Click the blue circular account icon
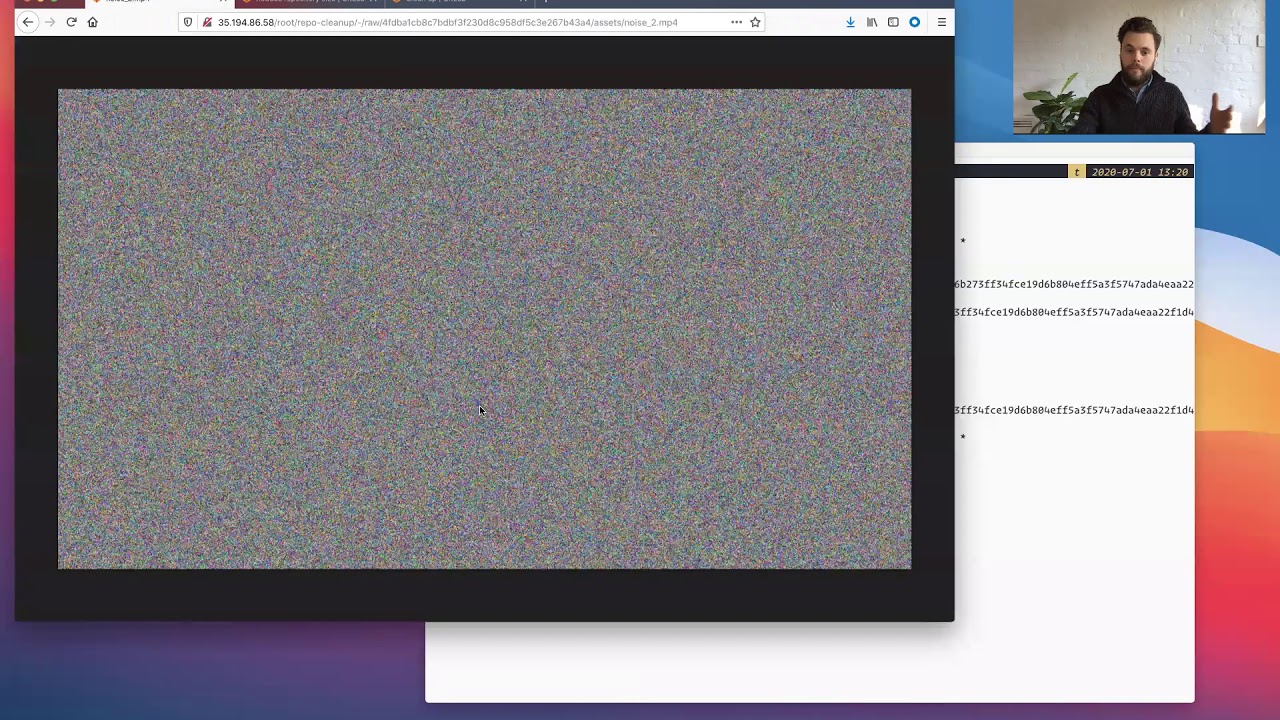The width and height of the screenshot is (1280, 720). pyautogui.click(x=914, y=22)
